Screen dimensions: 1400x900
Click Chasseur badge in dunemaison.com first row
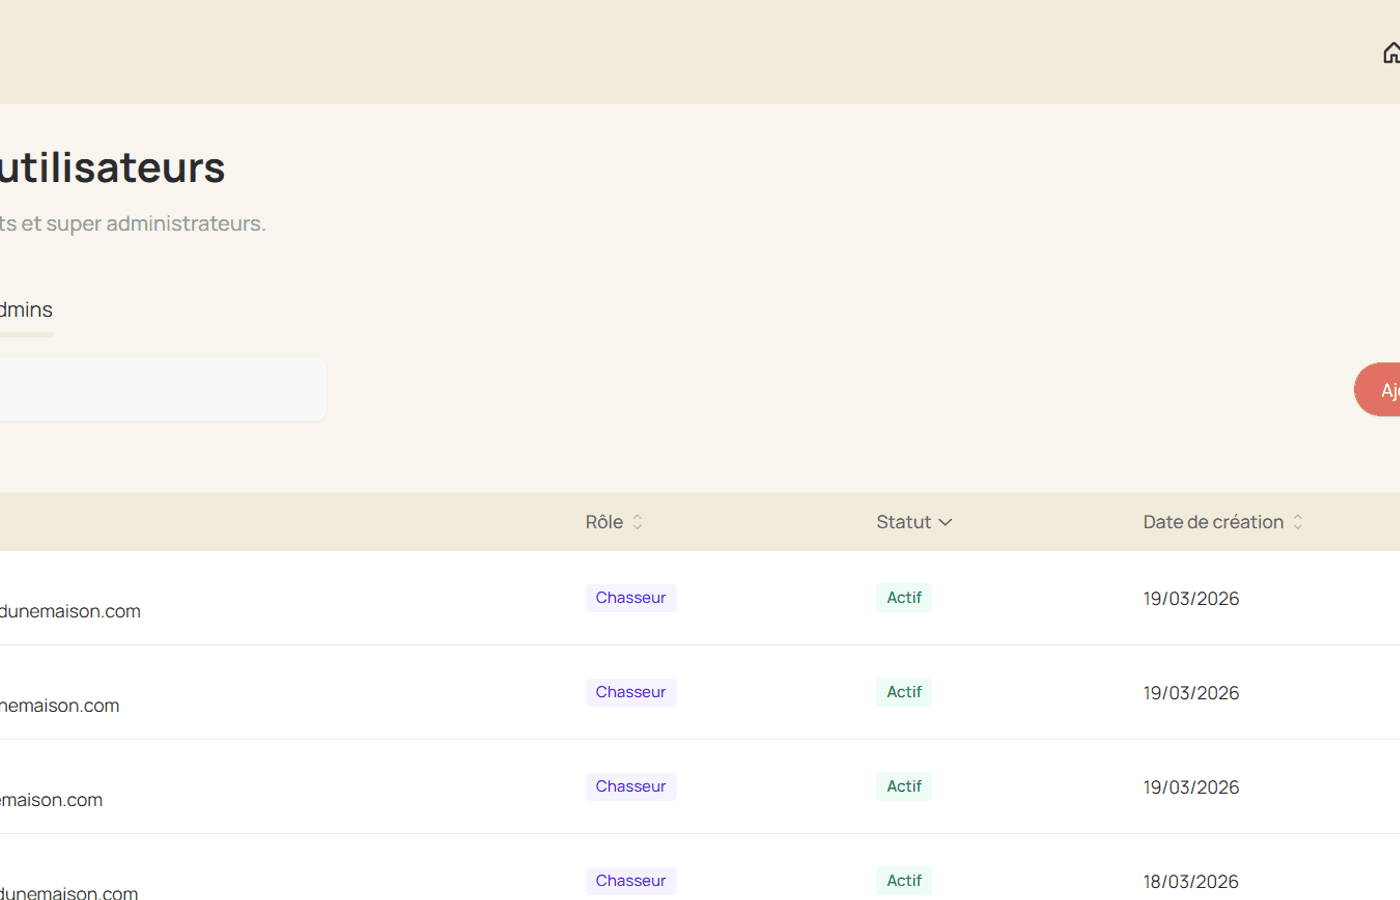(631, 598)
